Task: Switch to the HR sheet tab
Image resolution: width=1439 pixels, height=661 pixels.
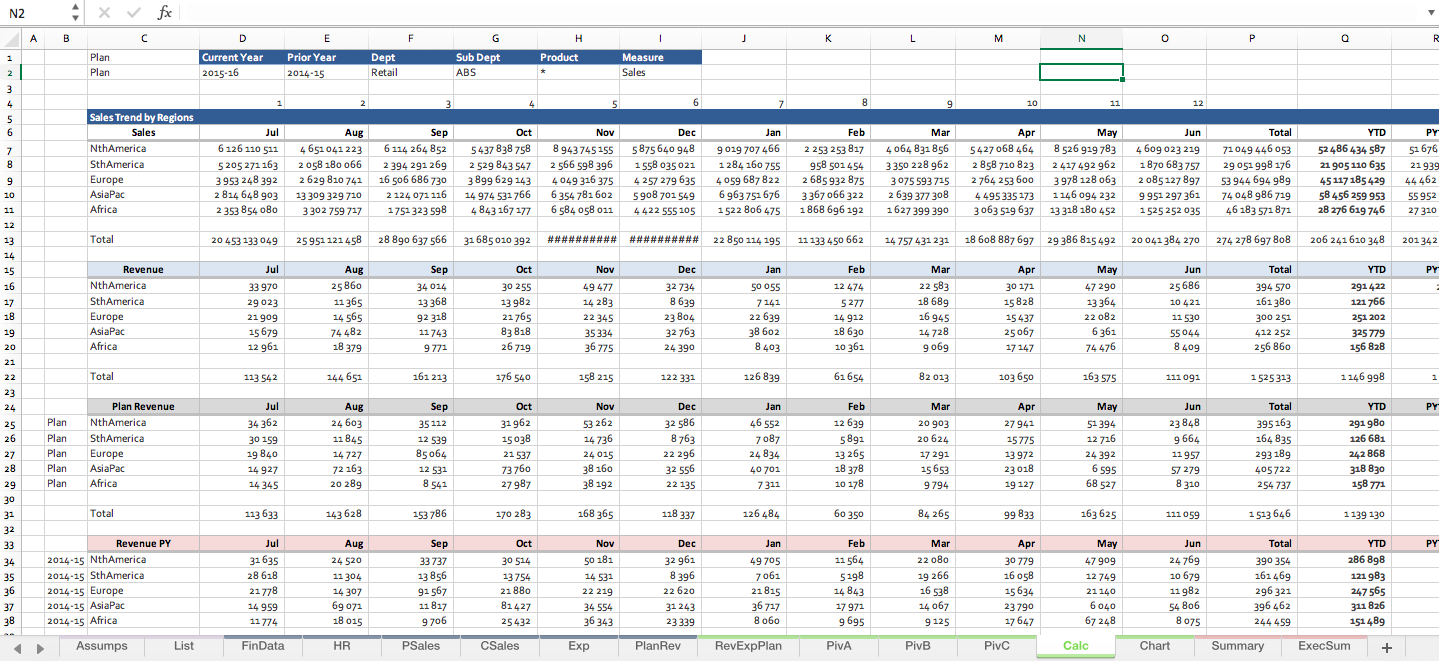Action: pyautogui.click(x=342, y=646)
